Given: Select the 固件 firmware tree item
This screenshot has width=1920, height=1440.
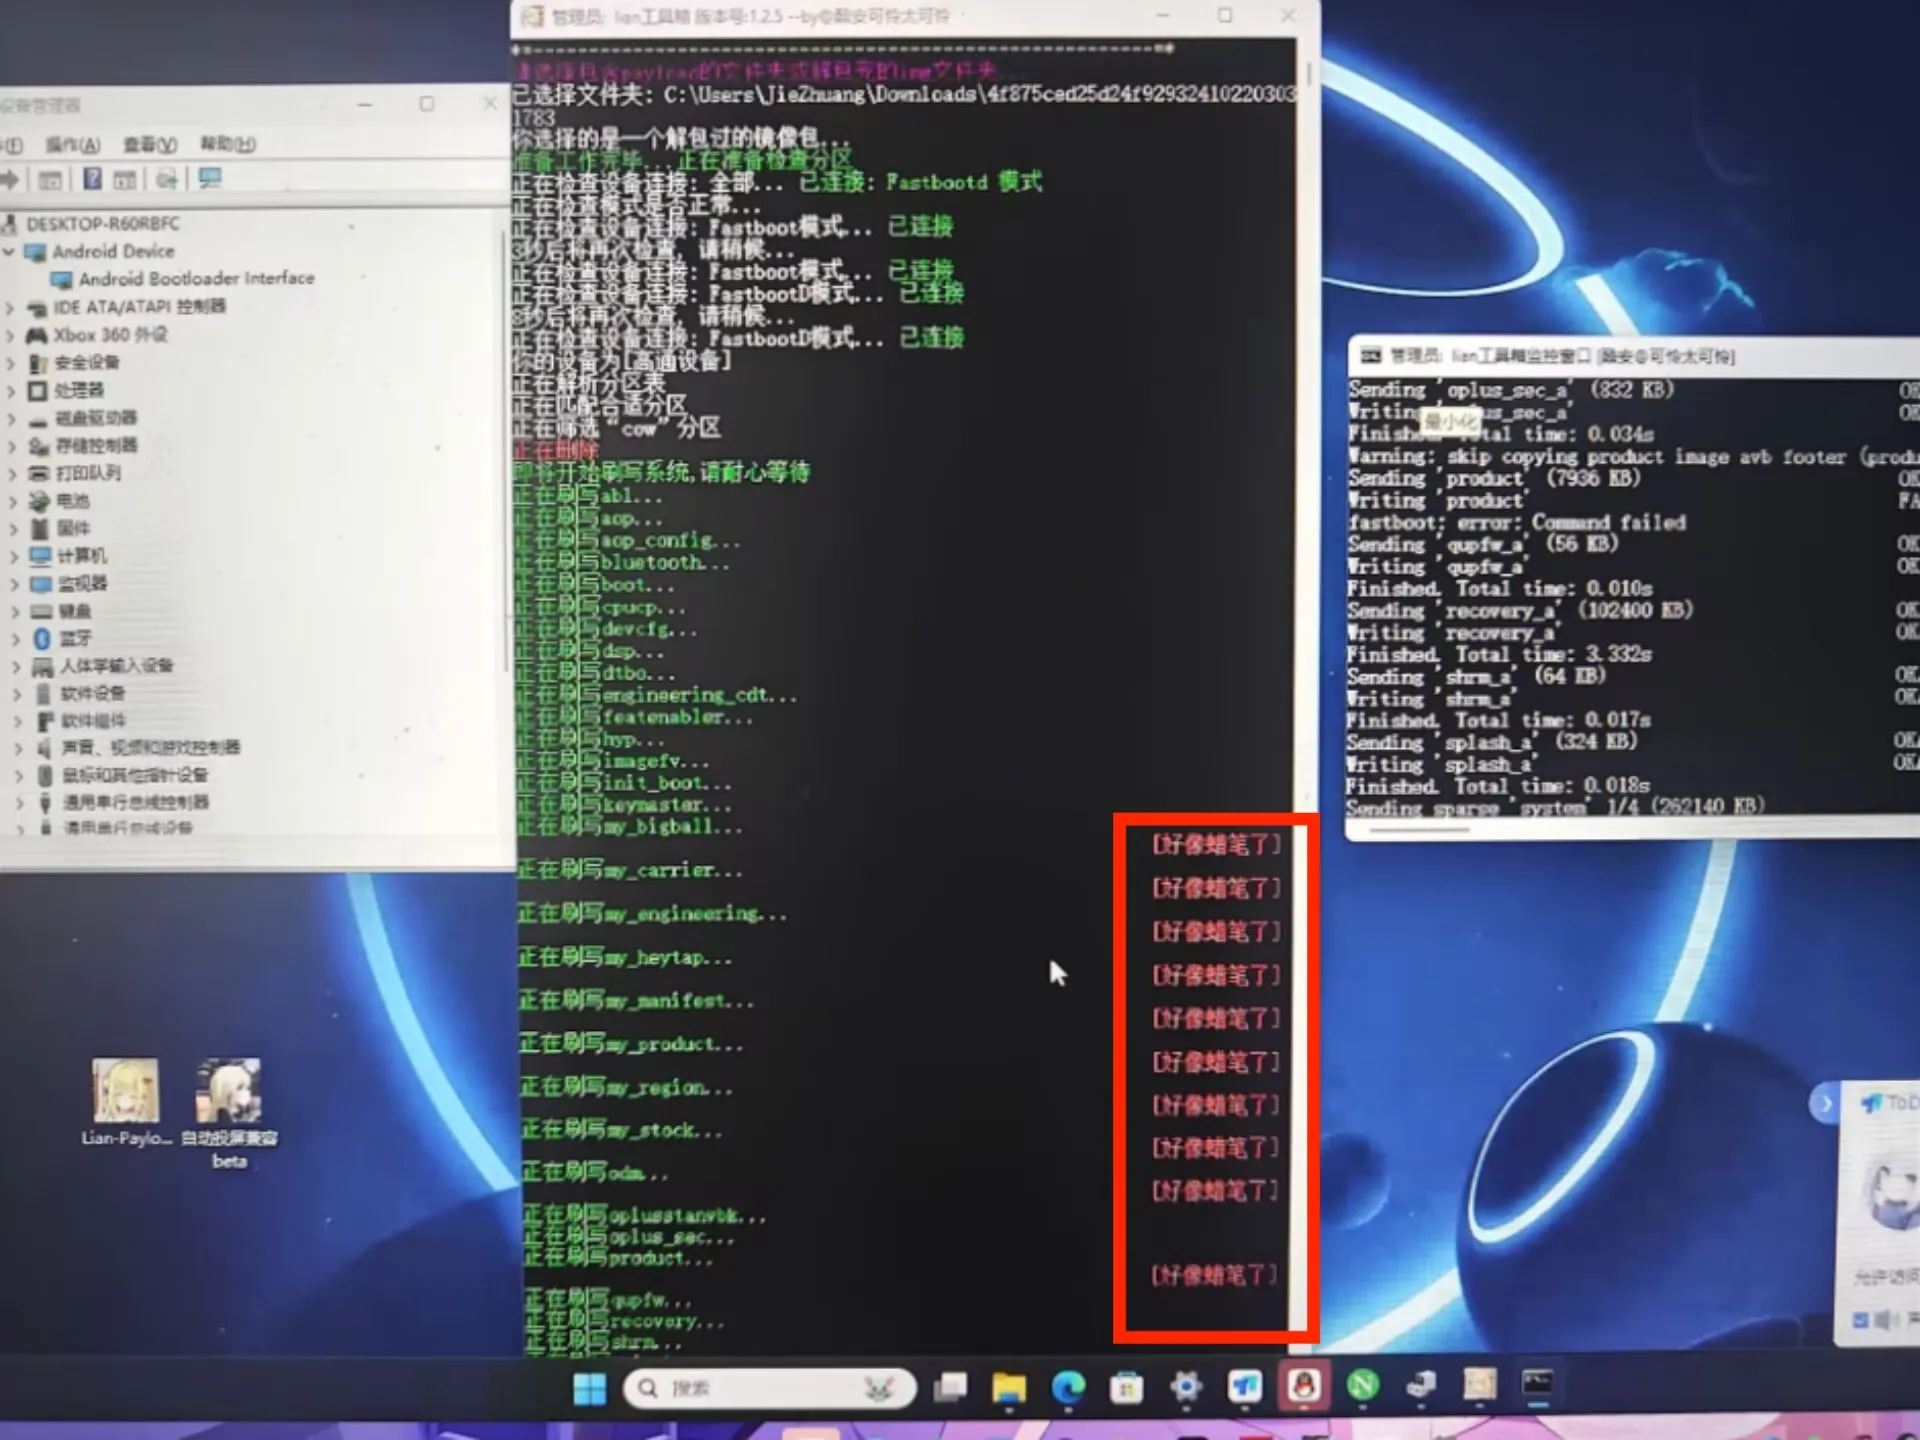Looking at the screenshot, I should (x=73, y=528).
